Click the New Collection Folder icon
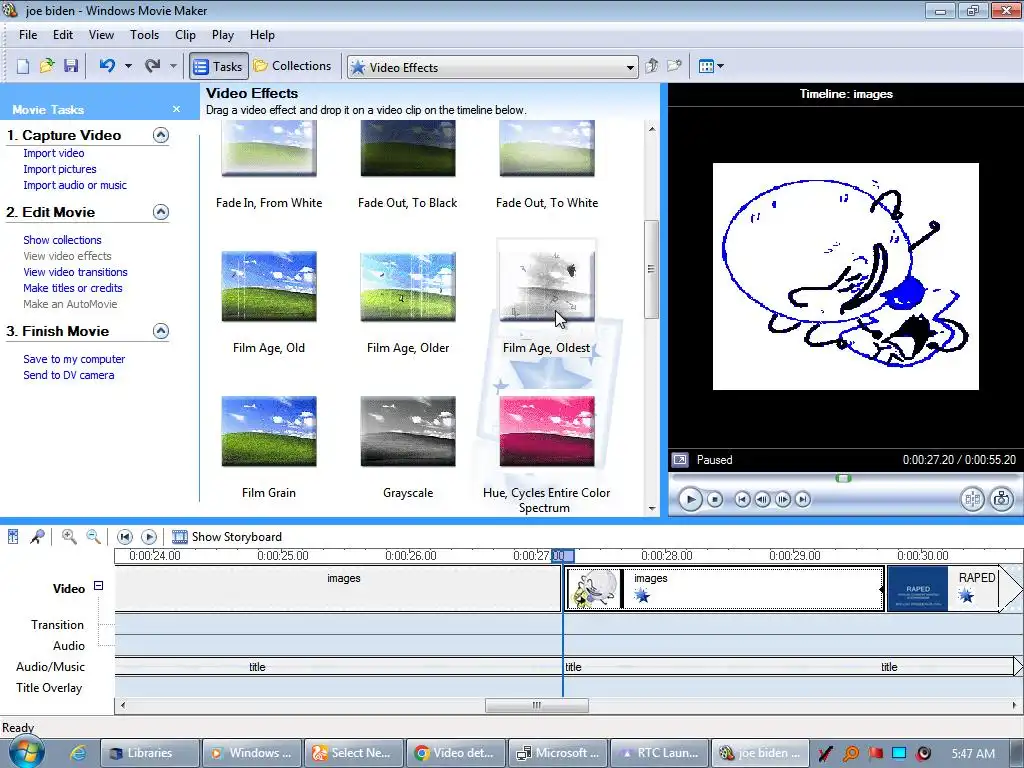 (x=674, y=66)
